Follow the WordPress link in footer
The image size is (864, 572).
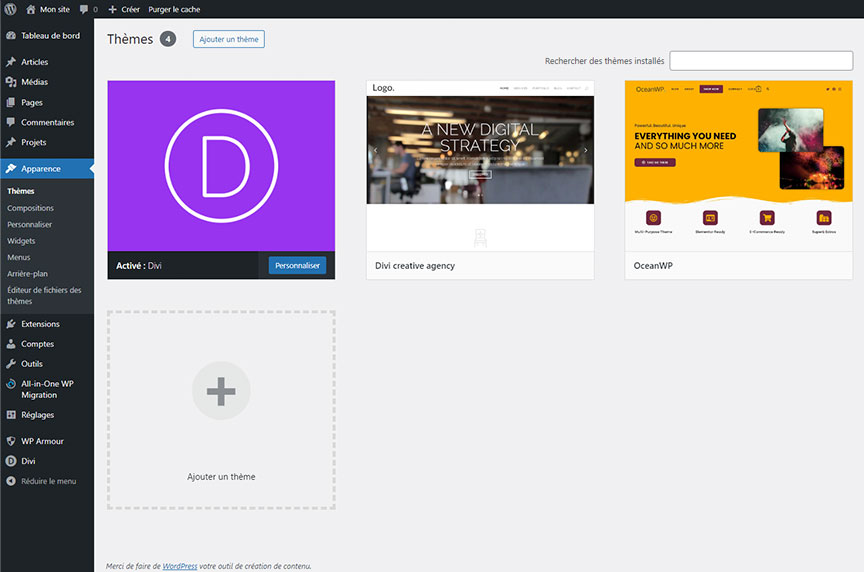180,566
